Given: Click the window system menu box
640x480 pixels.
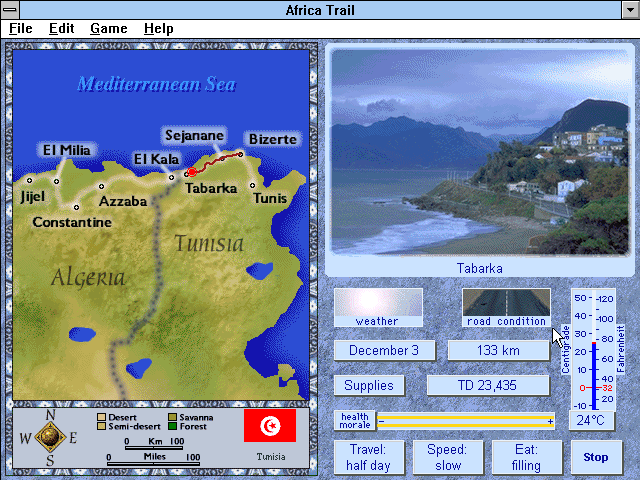Looking at the screenshot, I should click(x=10, y=10).
